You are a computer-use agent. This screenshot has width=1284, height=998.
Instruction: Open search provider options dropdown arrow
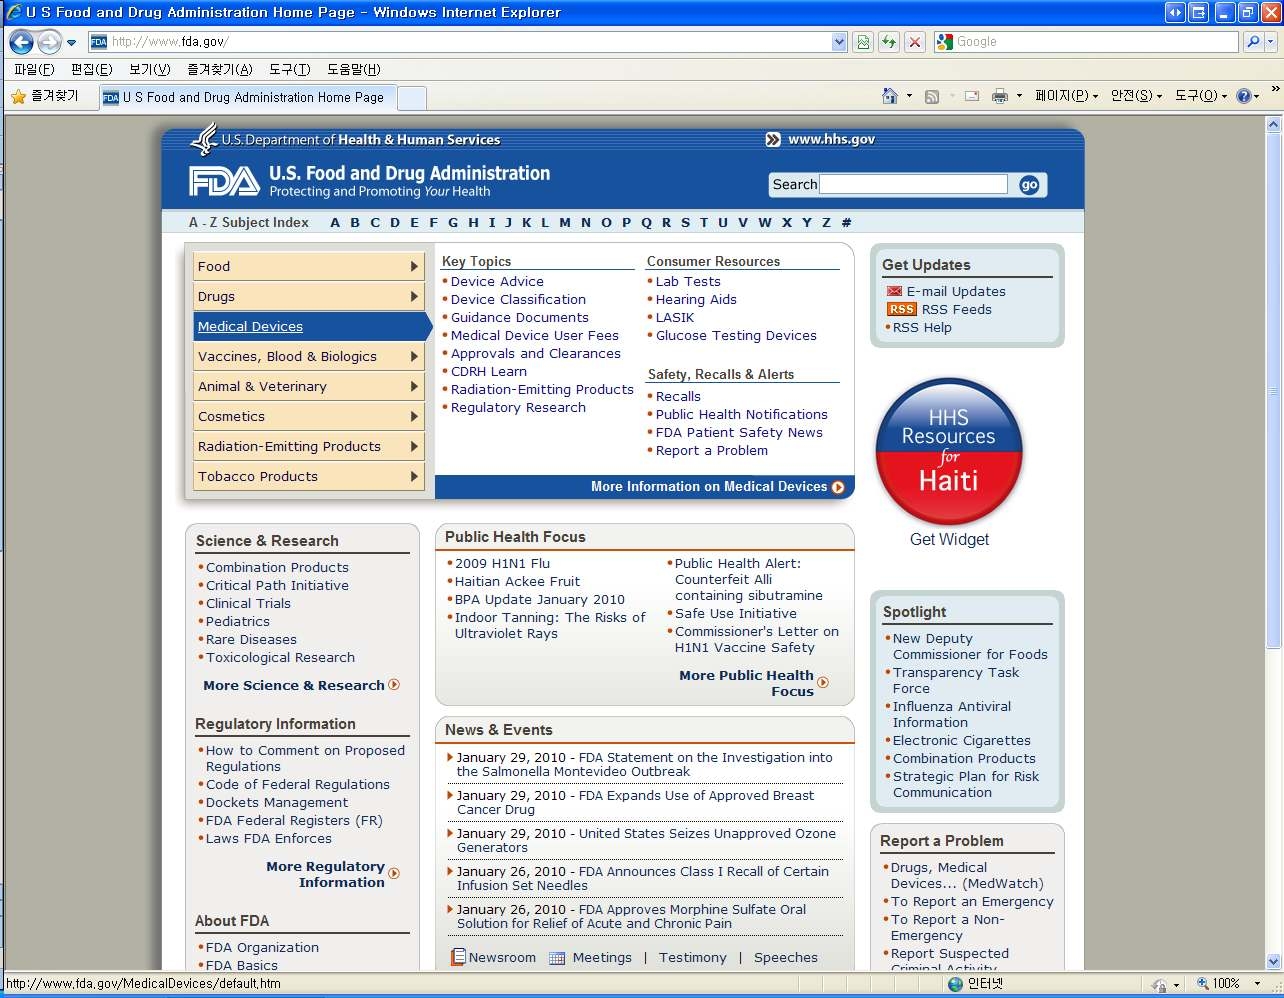1270,42
